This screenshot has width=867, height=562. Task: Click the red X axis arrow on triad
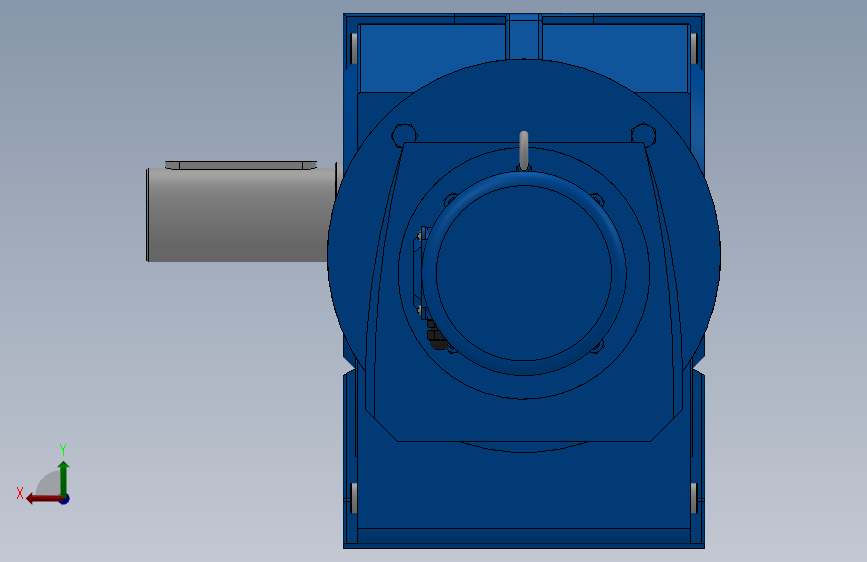click(44, 499)
